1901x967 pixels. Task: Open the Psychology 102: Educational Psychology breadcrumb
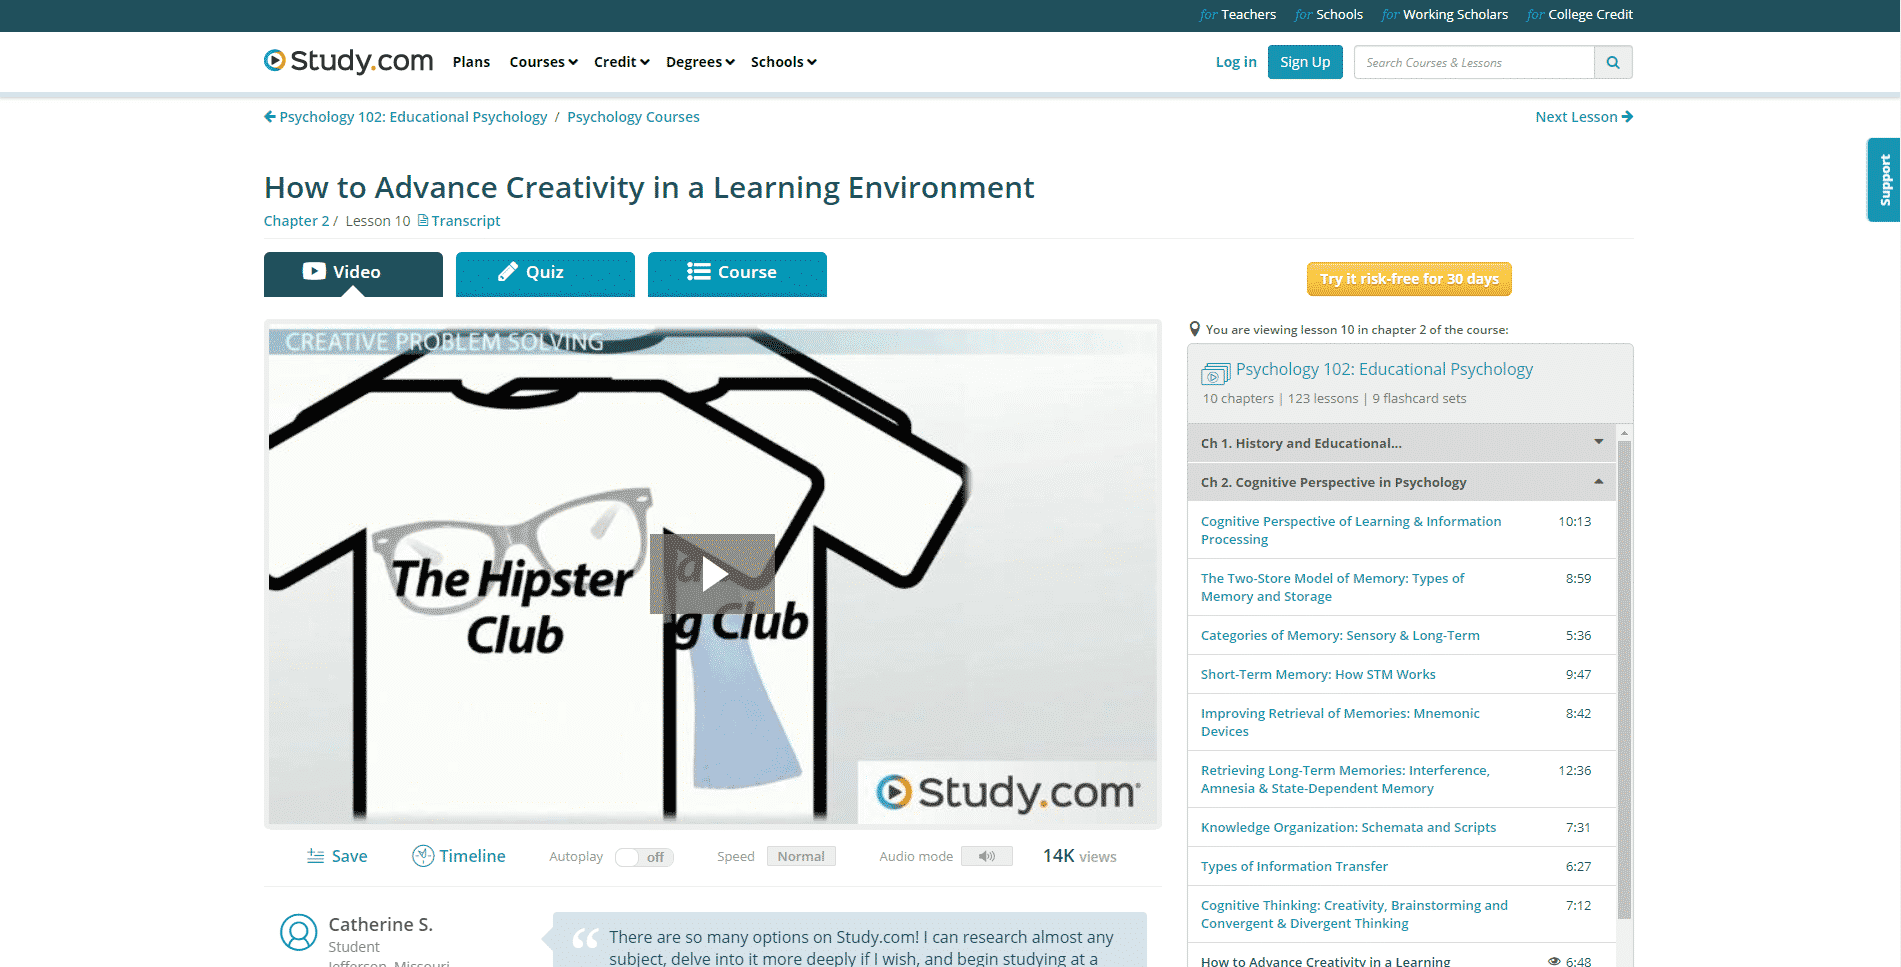[413, 117]
